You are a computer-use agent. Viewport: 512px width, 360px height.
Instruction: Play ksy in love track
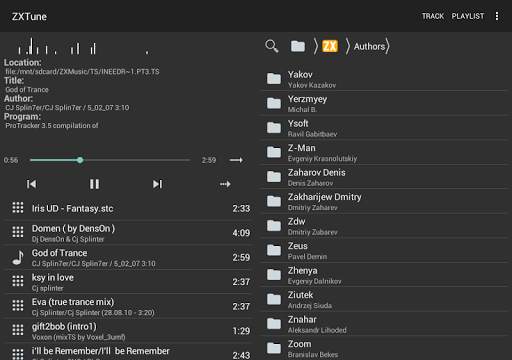tap(128, 282)
